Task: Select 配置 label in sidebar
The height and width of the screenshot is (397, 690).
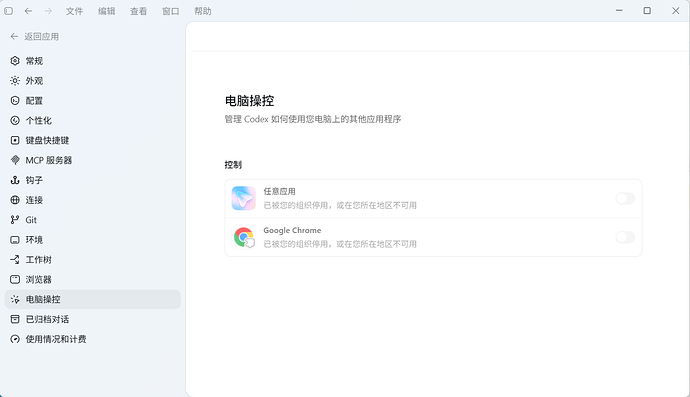Action: [34, 100]
